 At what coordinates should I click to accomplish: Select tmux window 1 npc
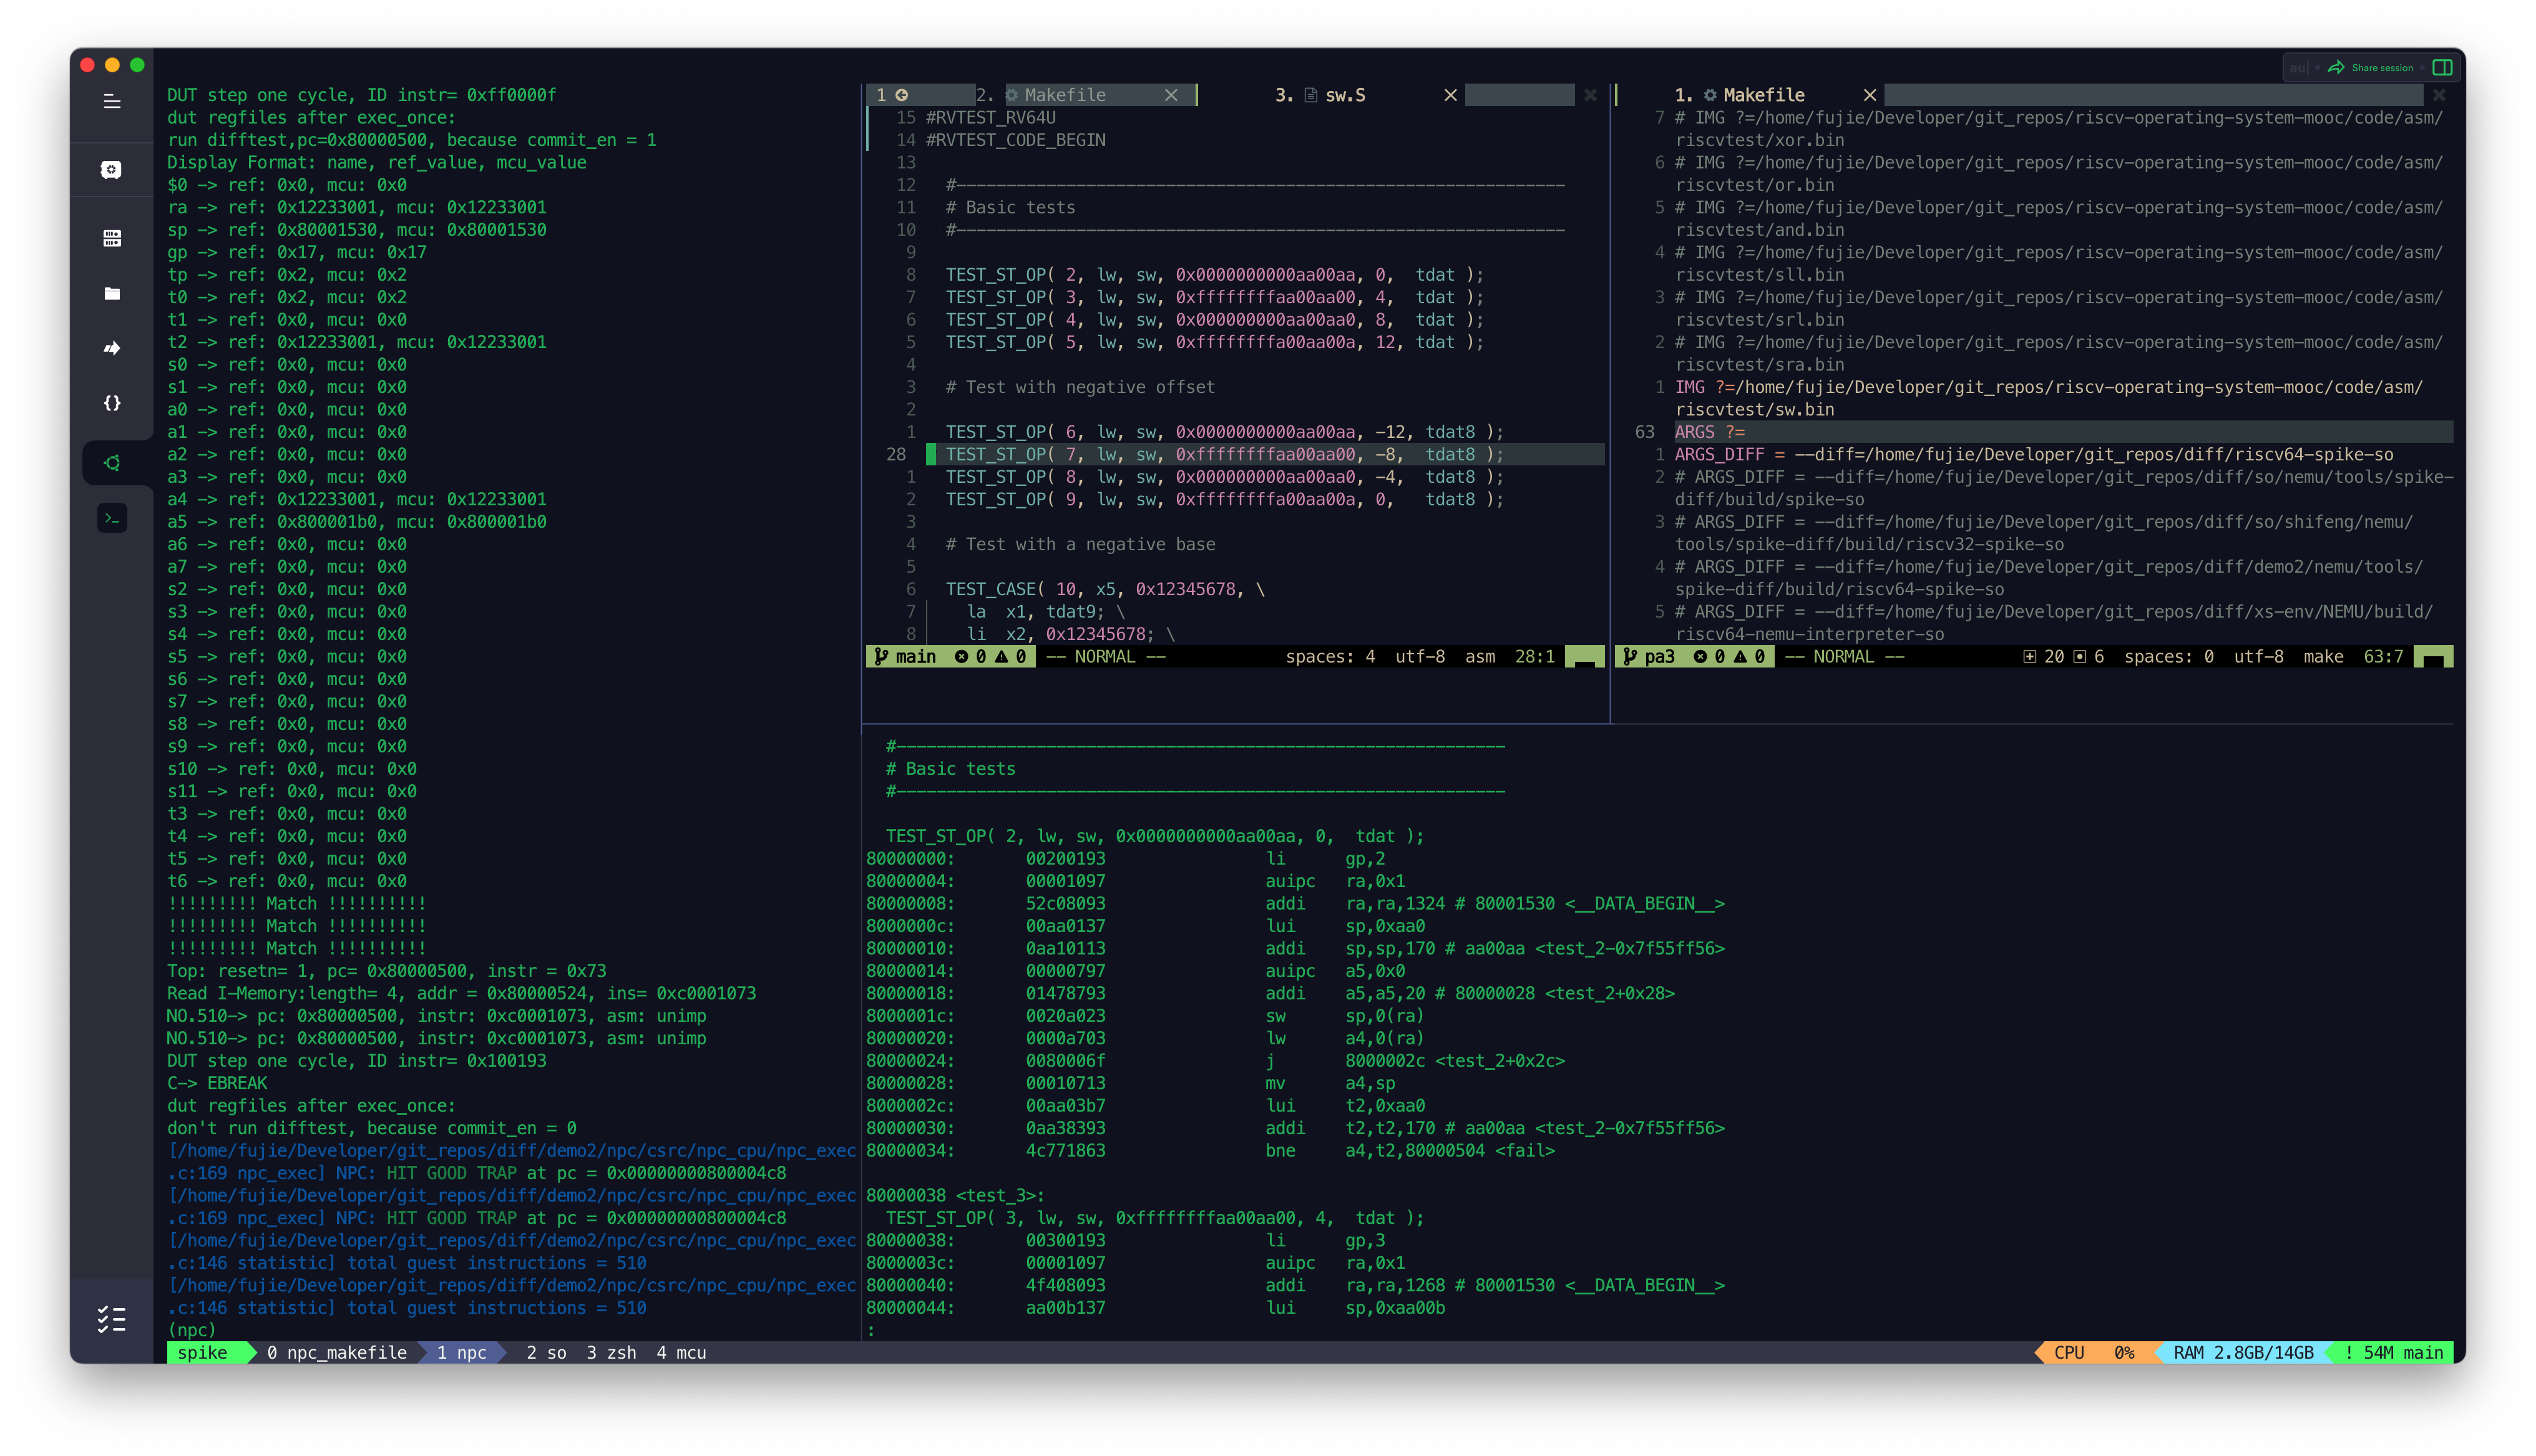tap(461, 1352)
